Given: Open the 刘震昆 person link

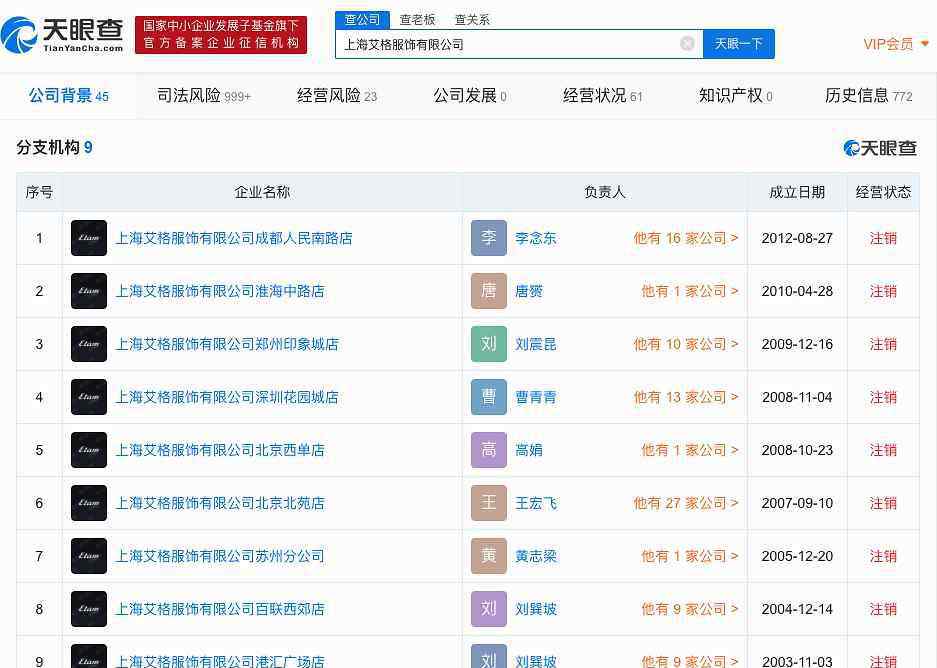Looking at the screenshot, I should 536,344.
